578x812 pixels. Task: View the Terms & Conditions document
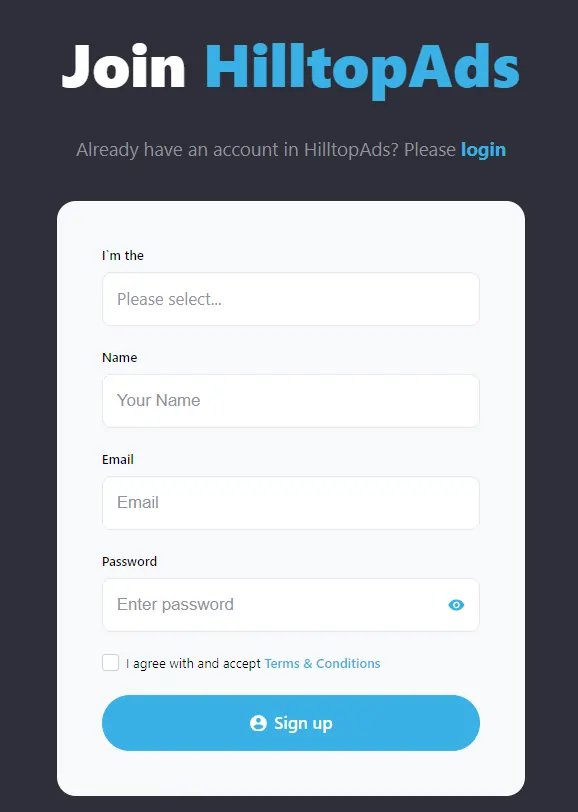tap(322, 663)
